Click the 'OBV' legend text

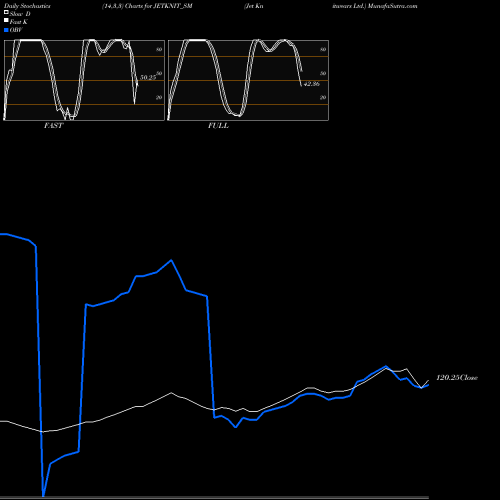(16, 30)
